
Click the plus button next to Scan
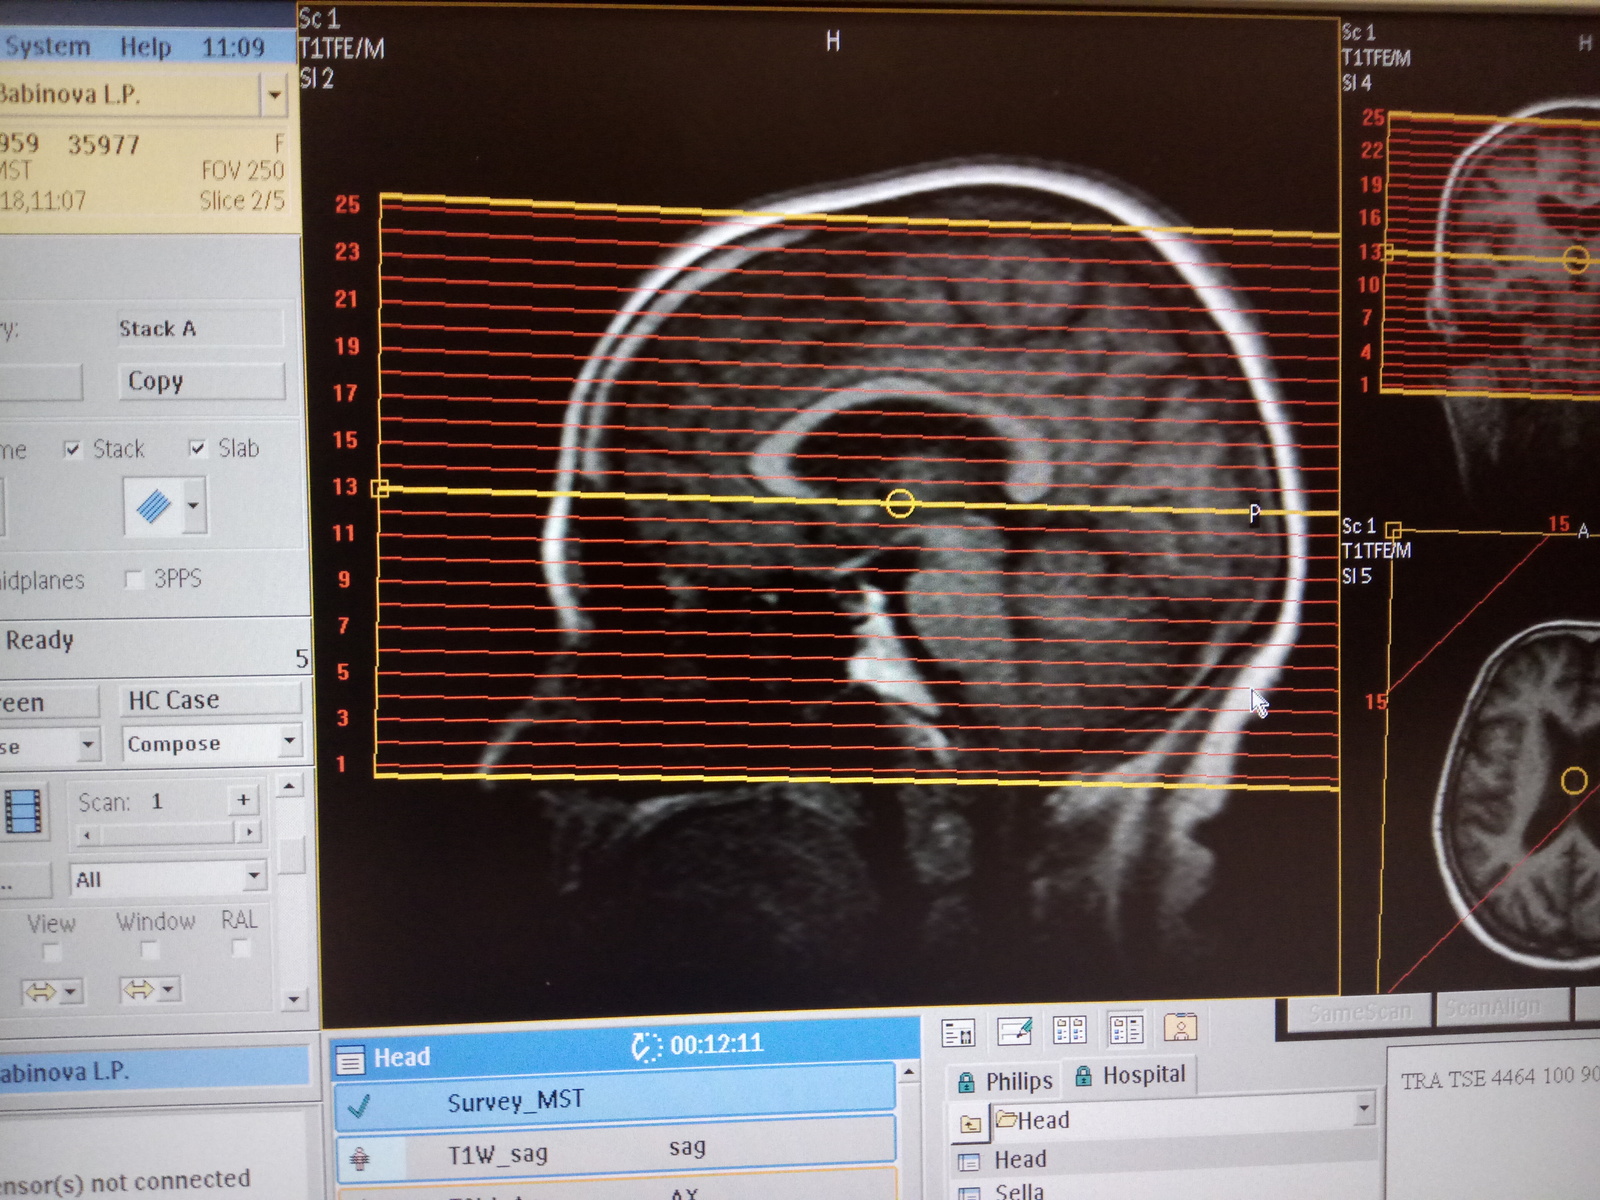(243, 800)
